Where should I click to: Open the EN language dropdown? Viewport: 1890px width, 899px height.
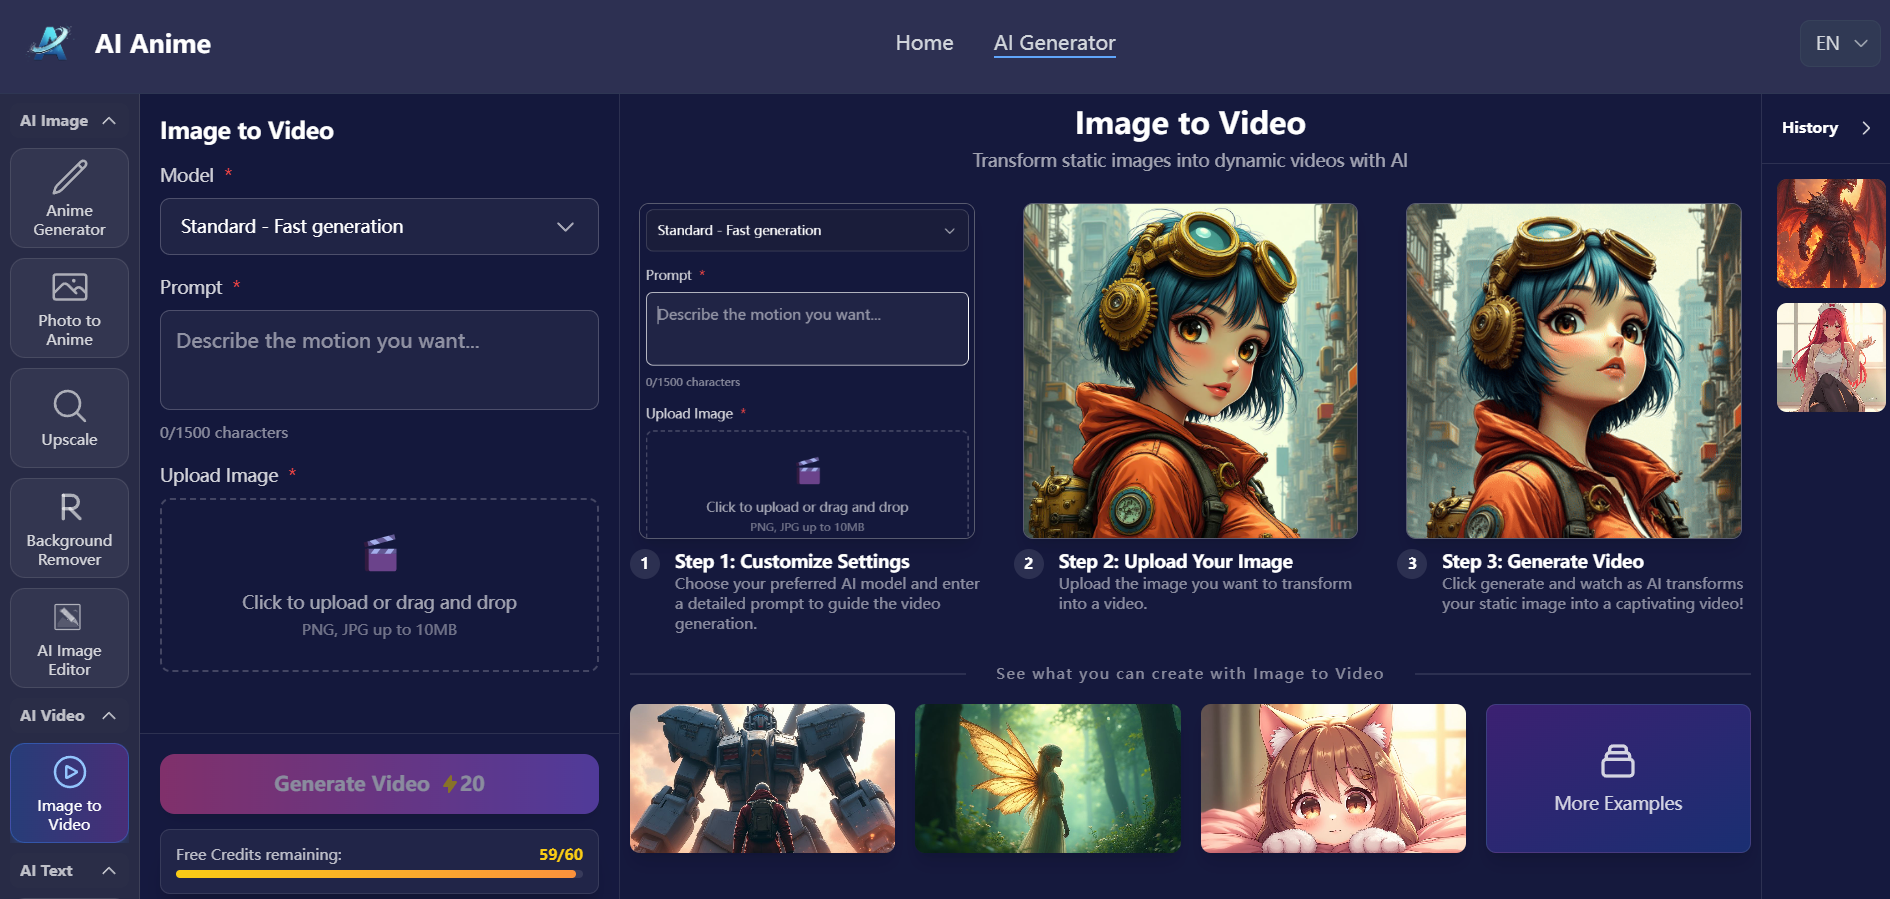point(1840,44)
